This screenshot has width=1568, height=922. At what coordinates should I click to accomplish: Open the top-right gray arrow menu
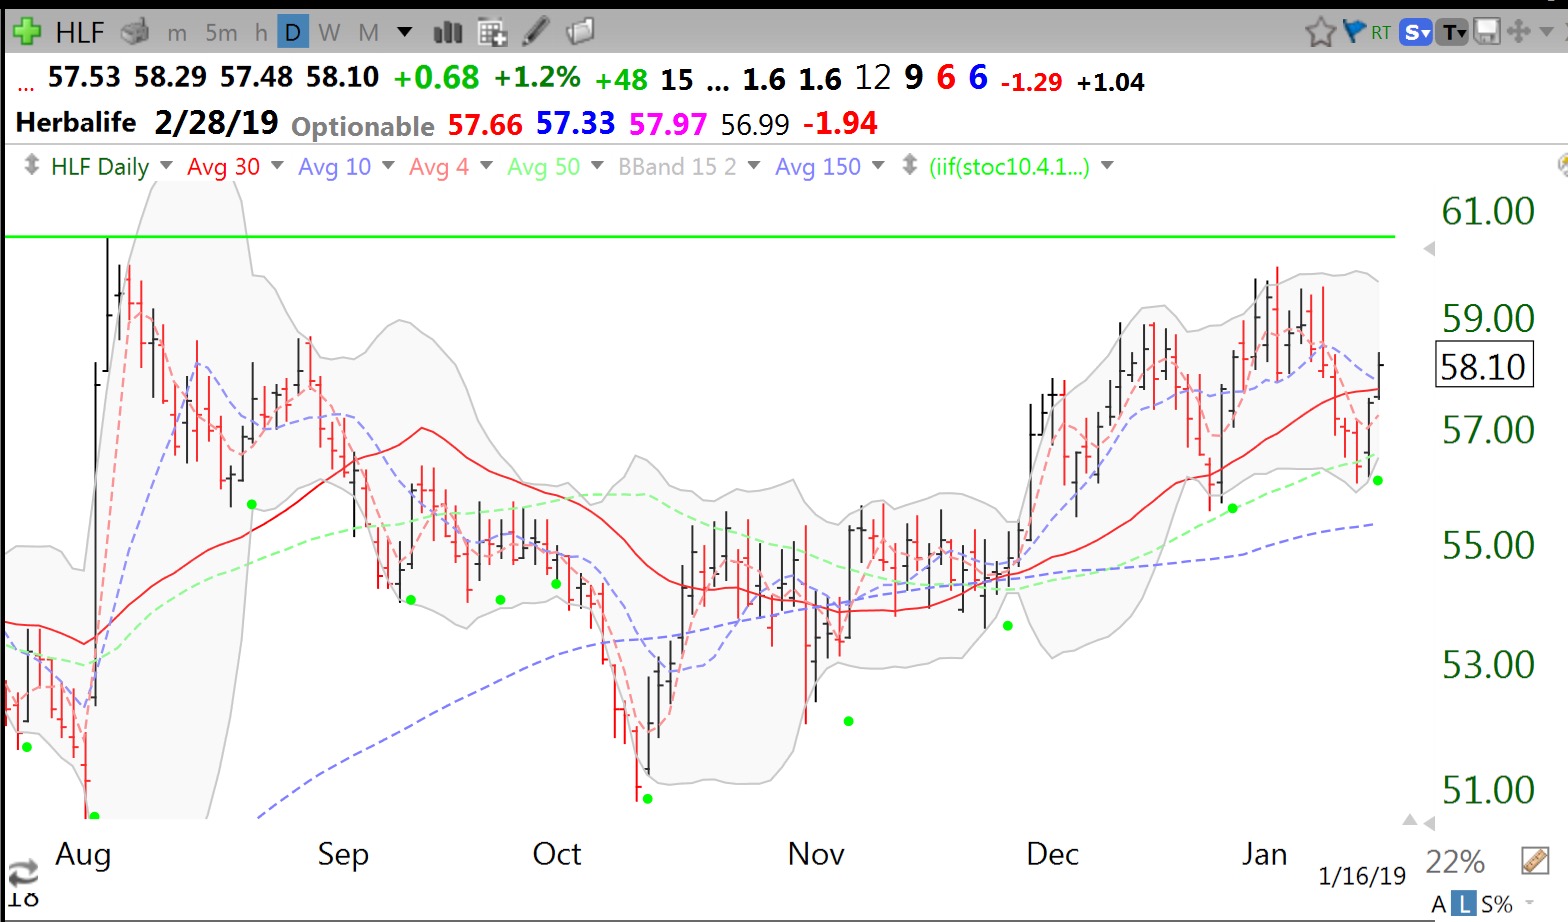coord(1546,32)
